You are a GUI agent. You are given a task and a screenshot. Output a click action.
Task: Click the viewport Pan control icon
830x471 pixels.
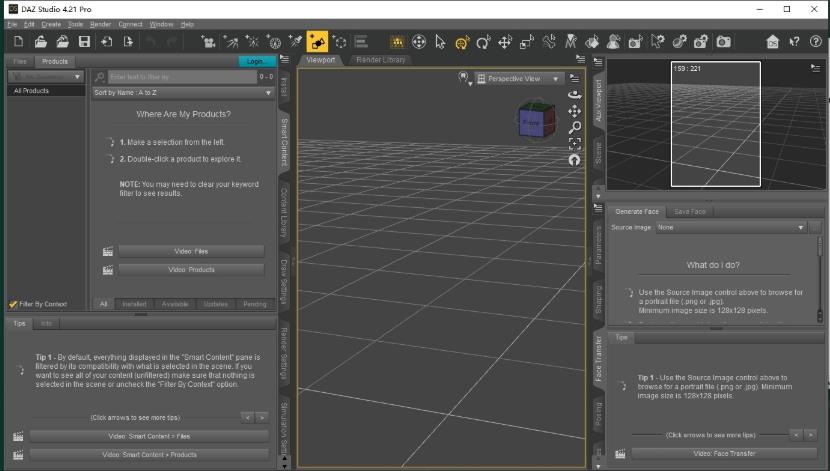(x=574, y=111)
